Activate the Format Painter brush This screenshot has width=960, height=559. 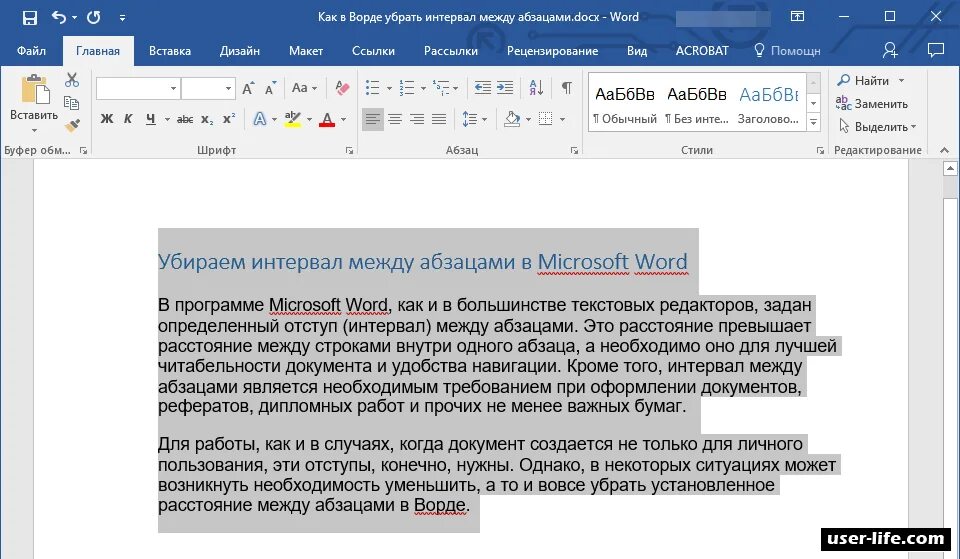pos(72,126)
